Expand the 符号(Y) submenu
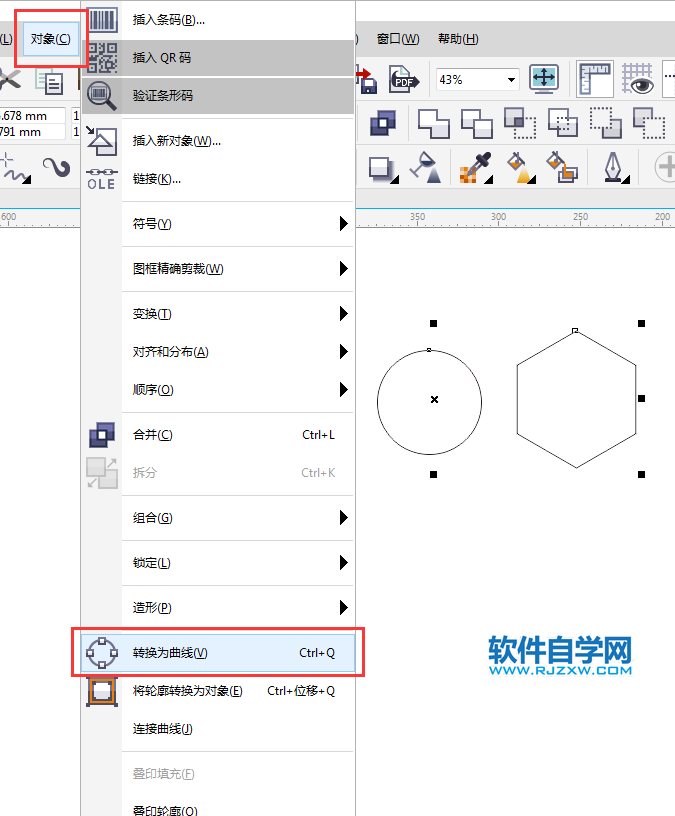 point(218,224)
